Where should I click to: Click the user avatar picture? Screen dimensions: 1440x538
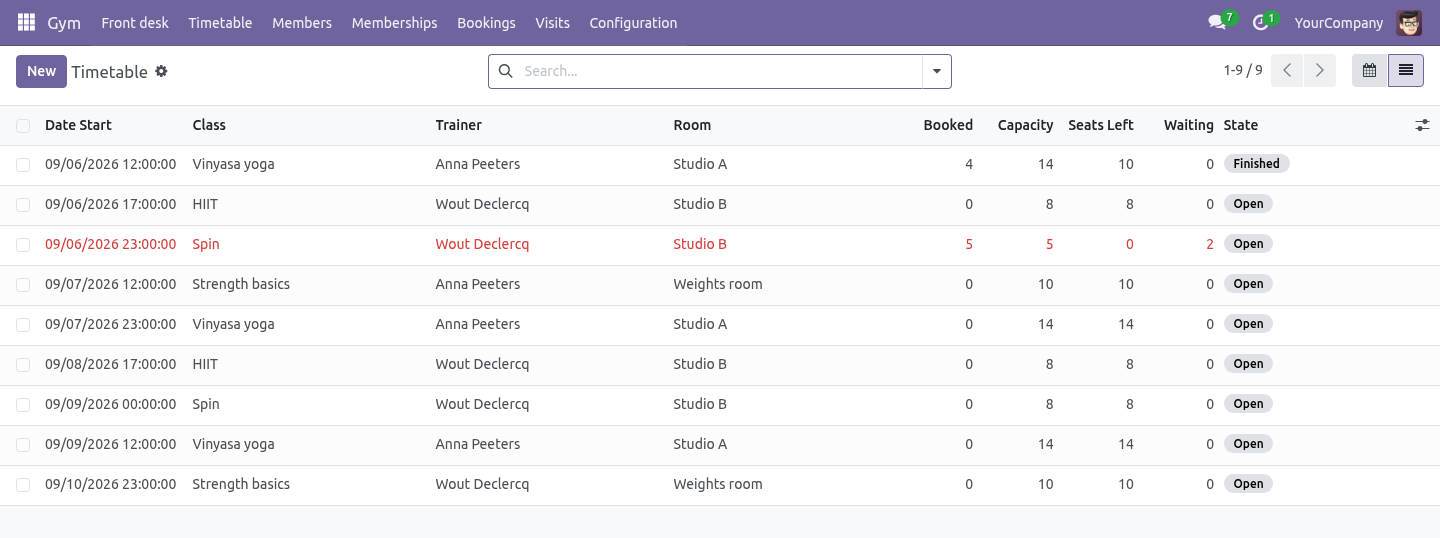pyautogui.click(x=1409, y=22)
